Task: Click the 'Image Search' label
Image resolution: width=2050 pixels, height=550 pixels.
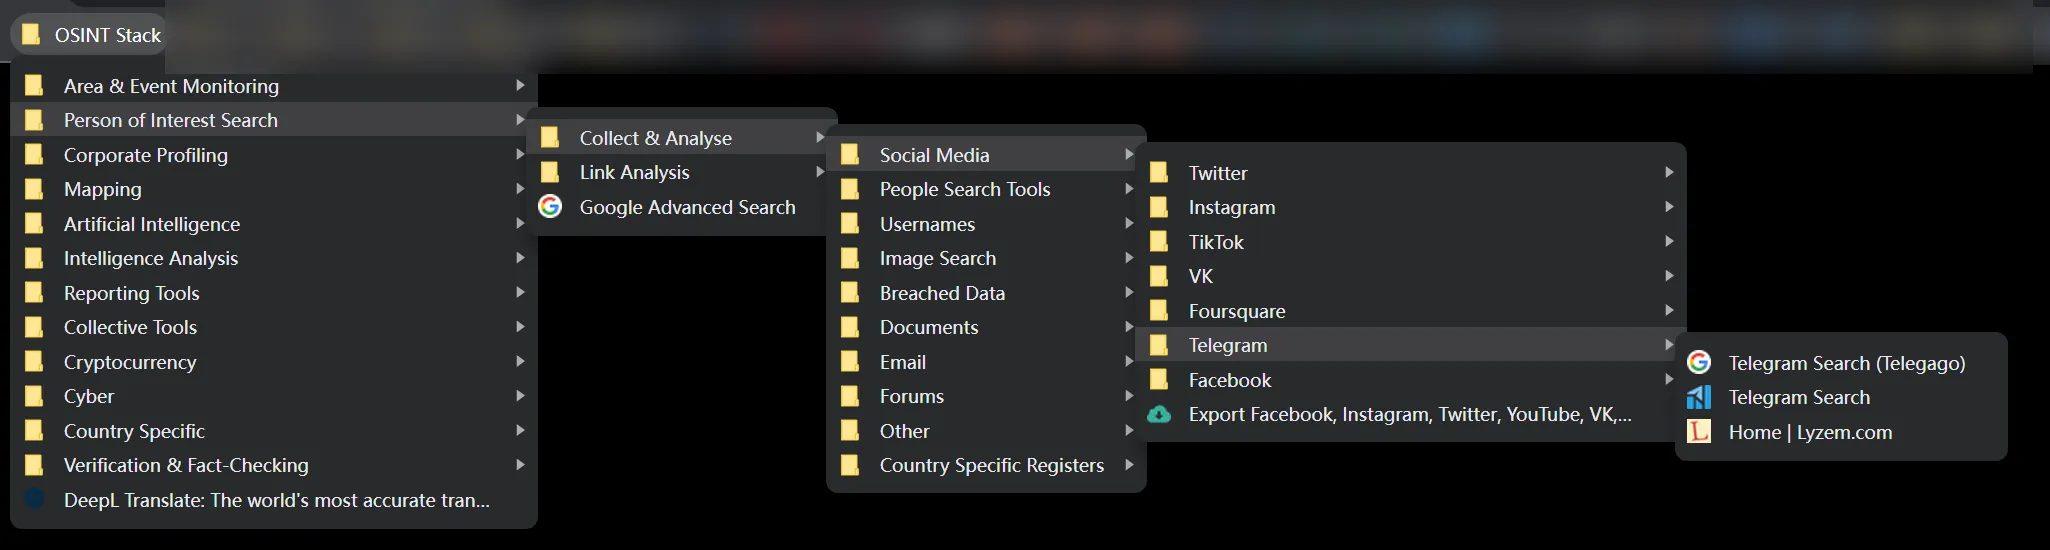Action: [x=938, y=258]
